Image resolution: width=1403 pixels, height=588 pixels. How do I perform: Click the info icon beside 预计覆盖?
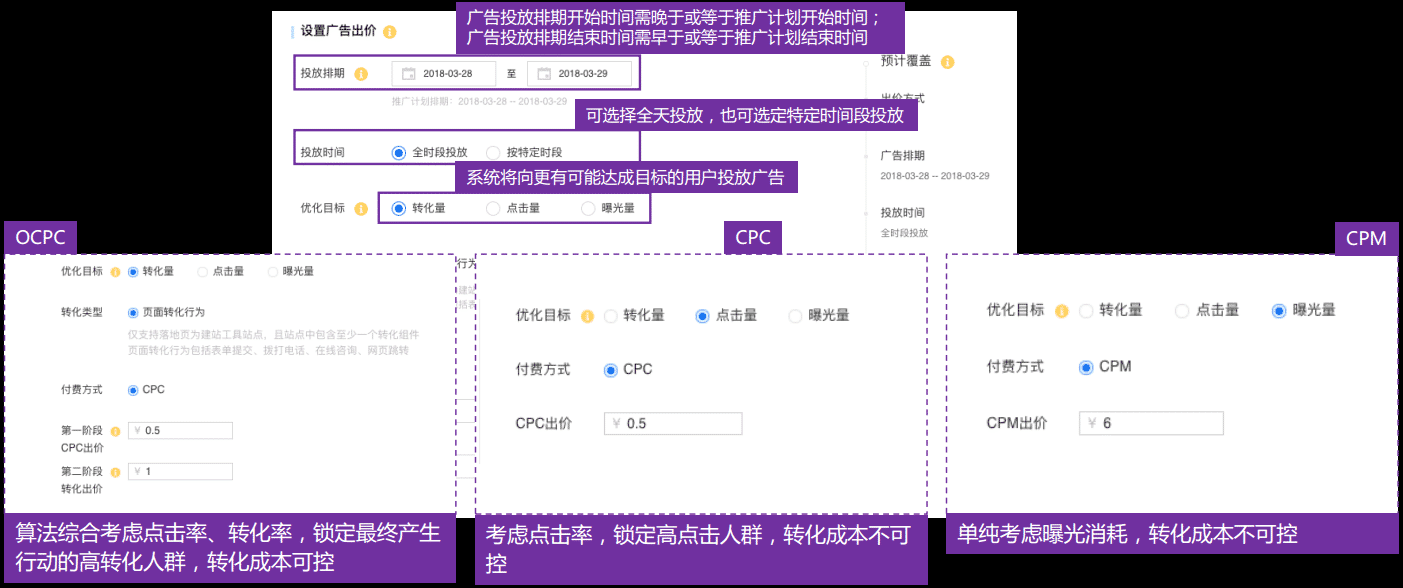click(x=947, y=62)
